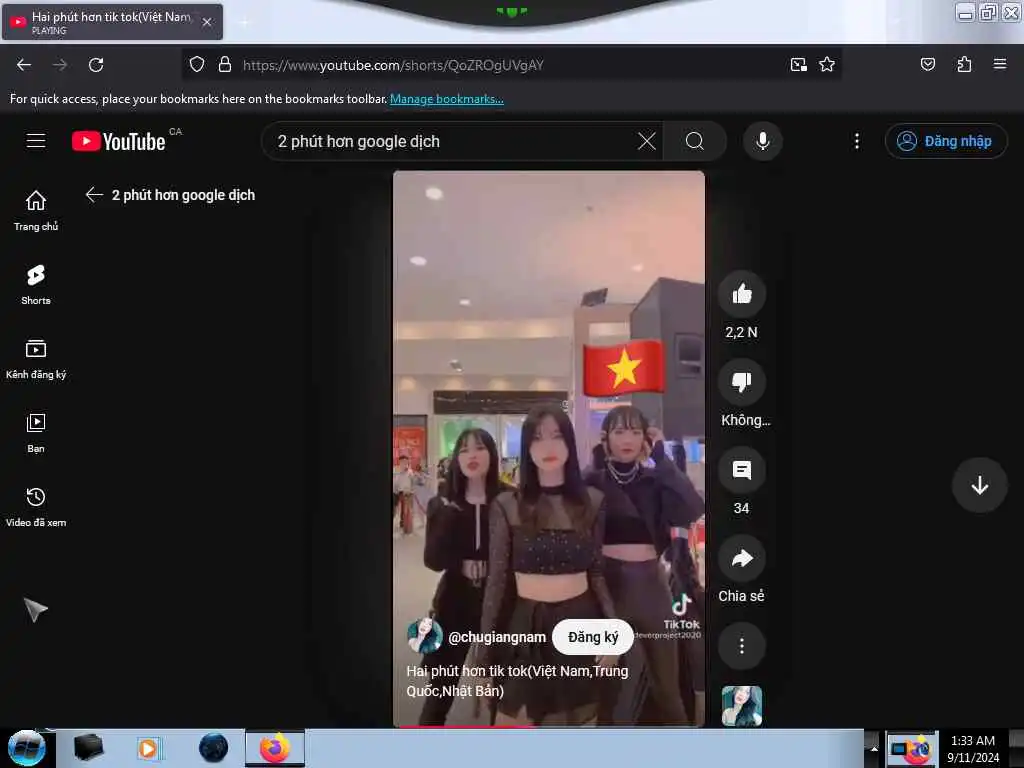The image size is (1024, 768).
Task: Bookmark this page with star
Action: 827,64
